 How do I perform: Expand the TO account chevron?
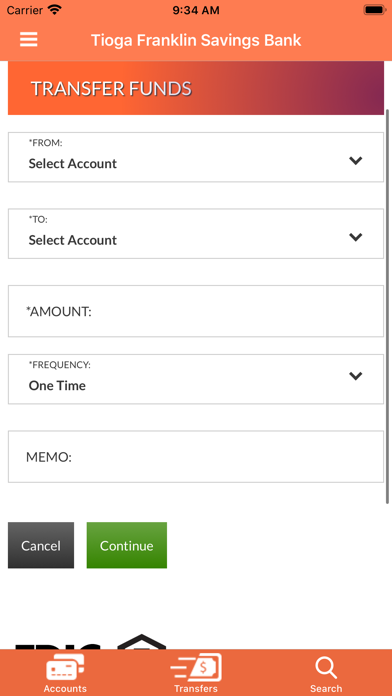[356, 237]
